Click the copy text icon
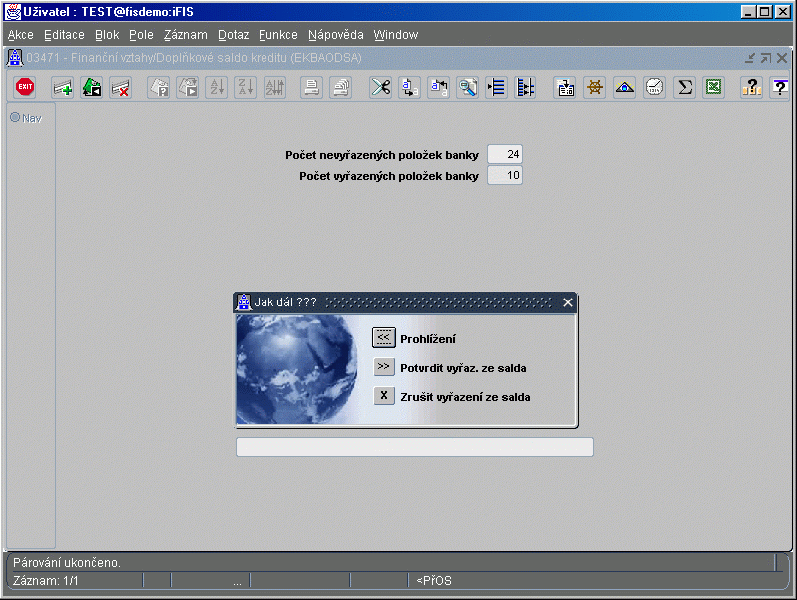Image resolution: width=797 pixels, height=600 pixels. pyautogui.click(x=410, y=87)
